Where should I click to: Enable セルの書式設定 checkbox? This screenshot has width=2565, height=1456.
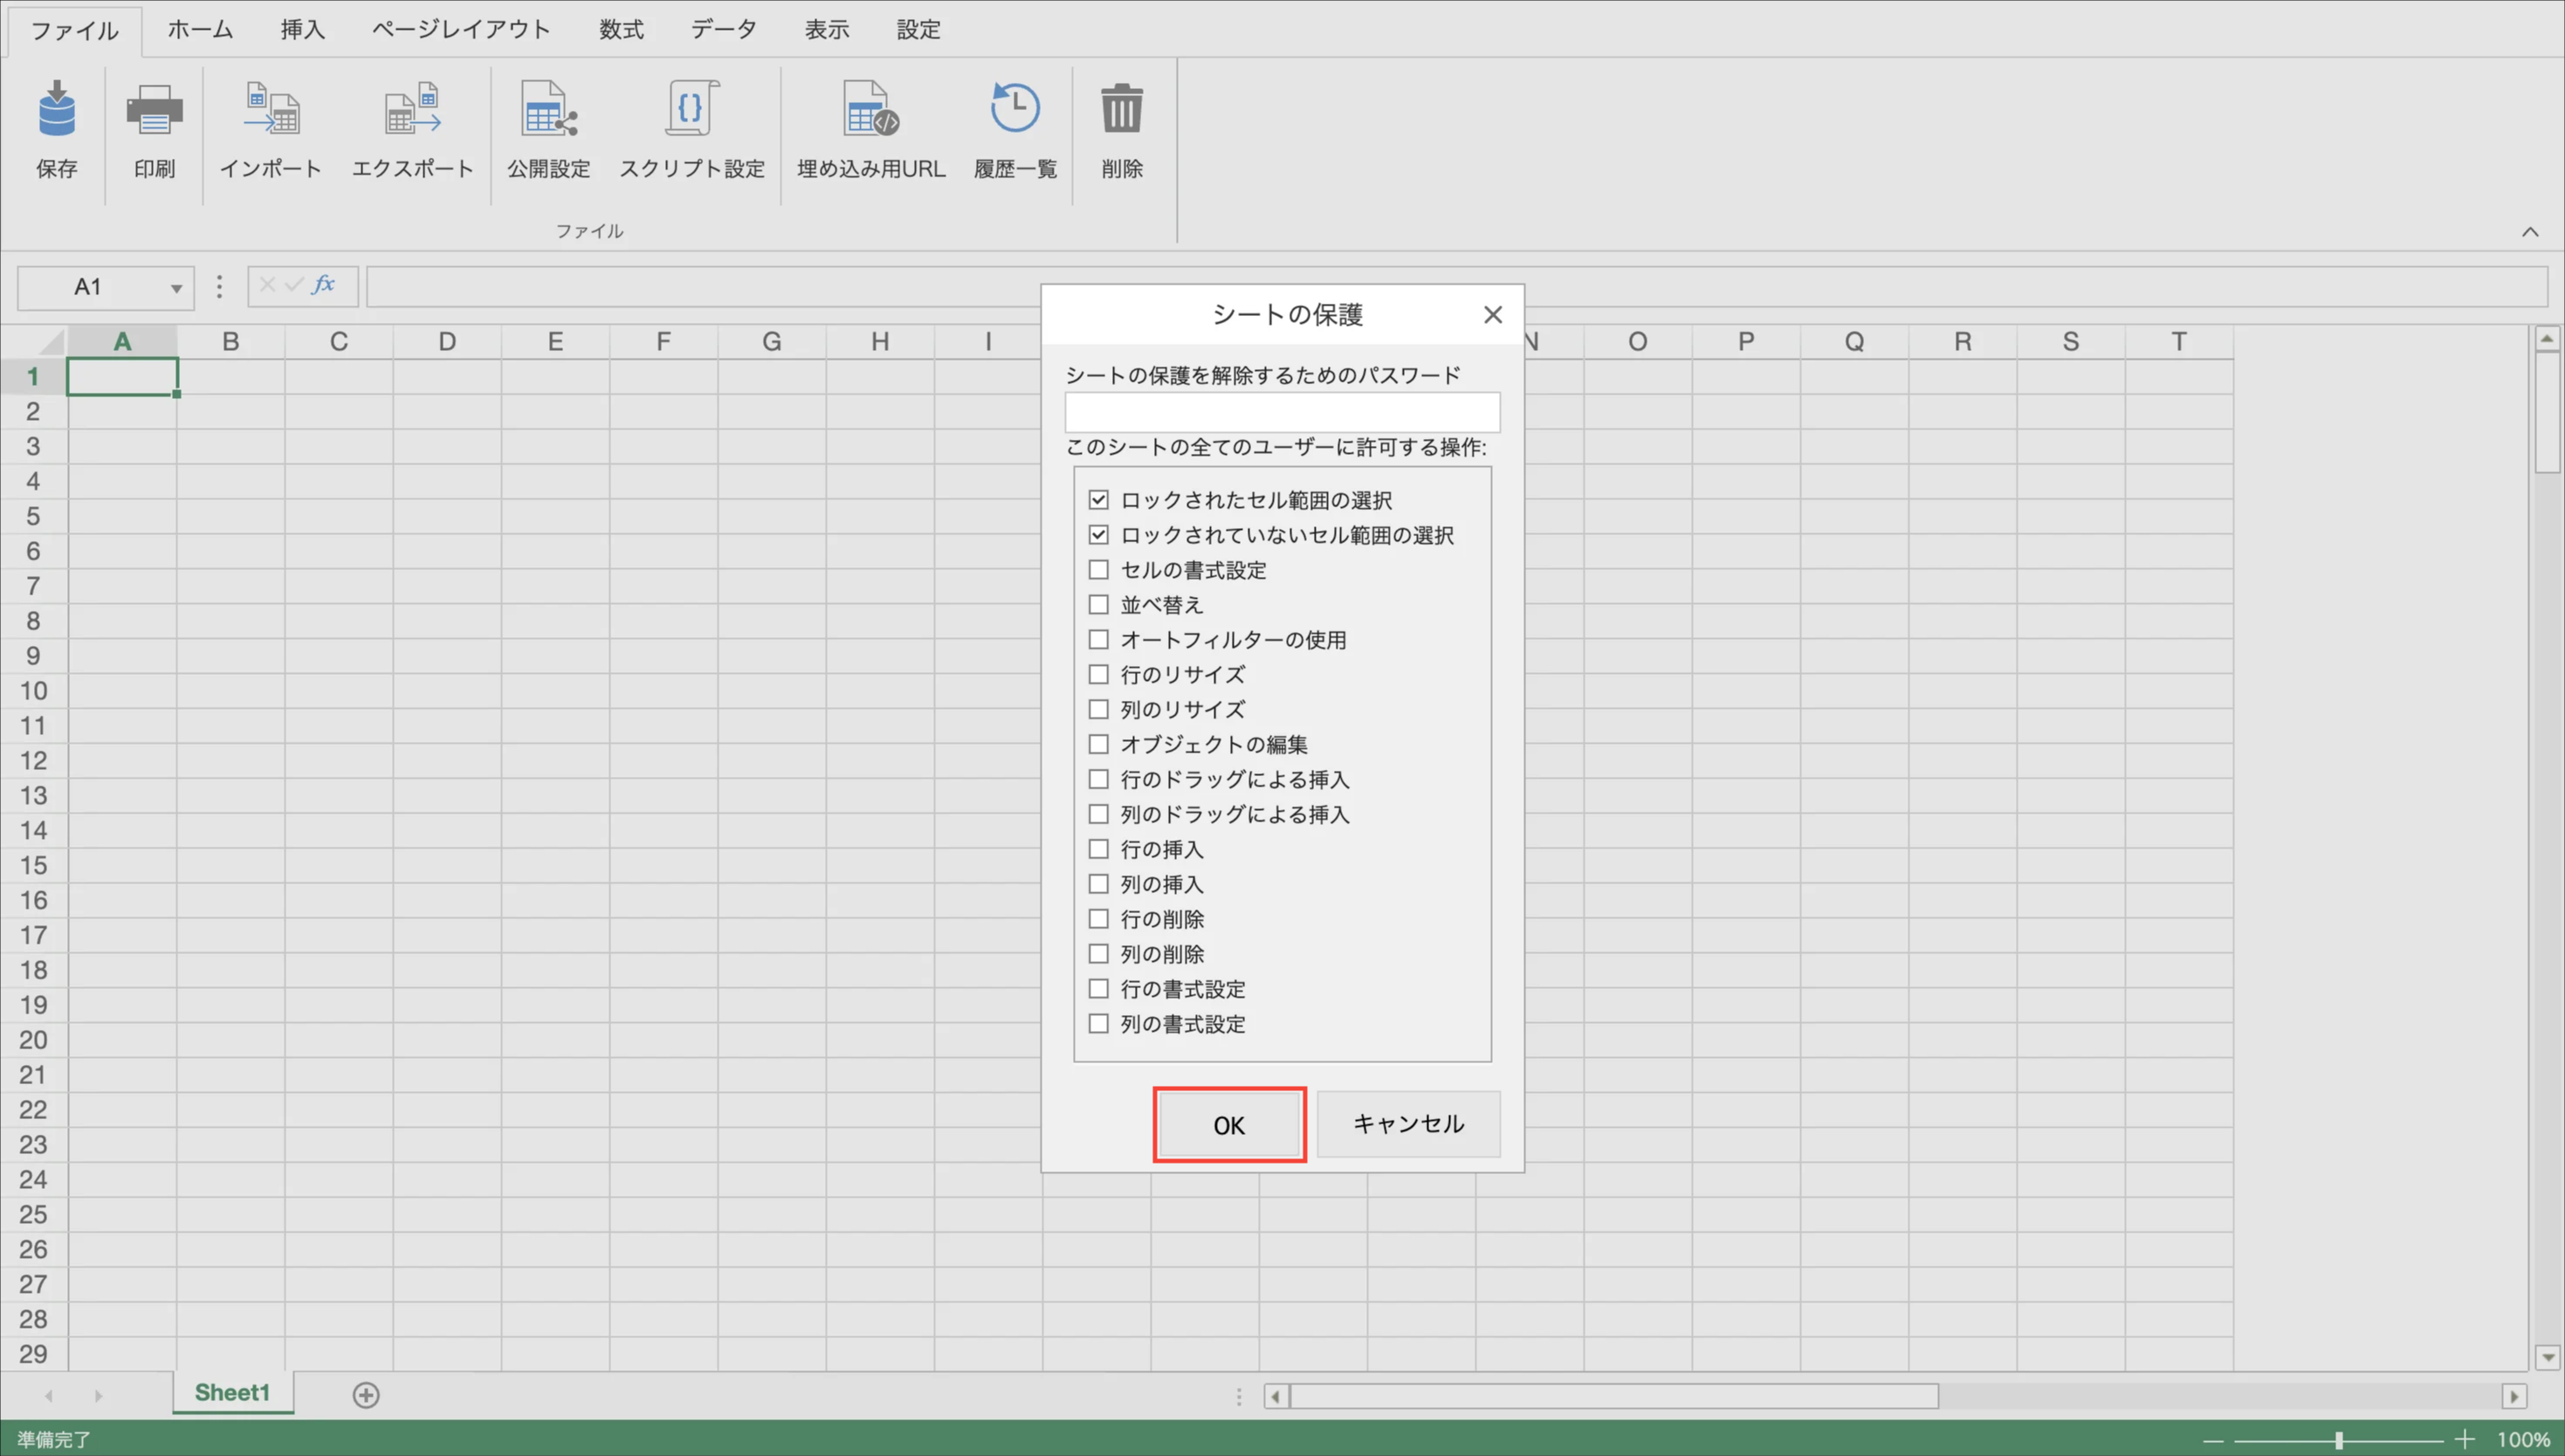1098,570
